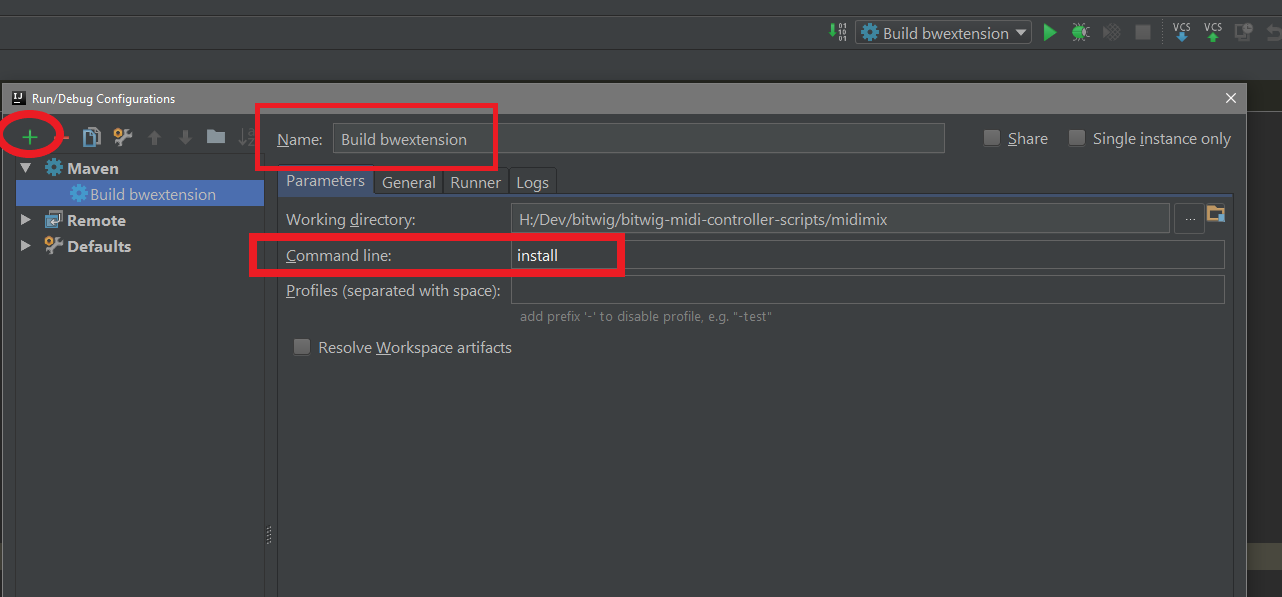Click the create new folder icon
Screen dimensions: 1282x597
click(216, 136)
